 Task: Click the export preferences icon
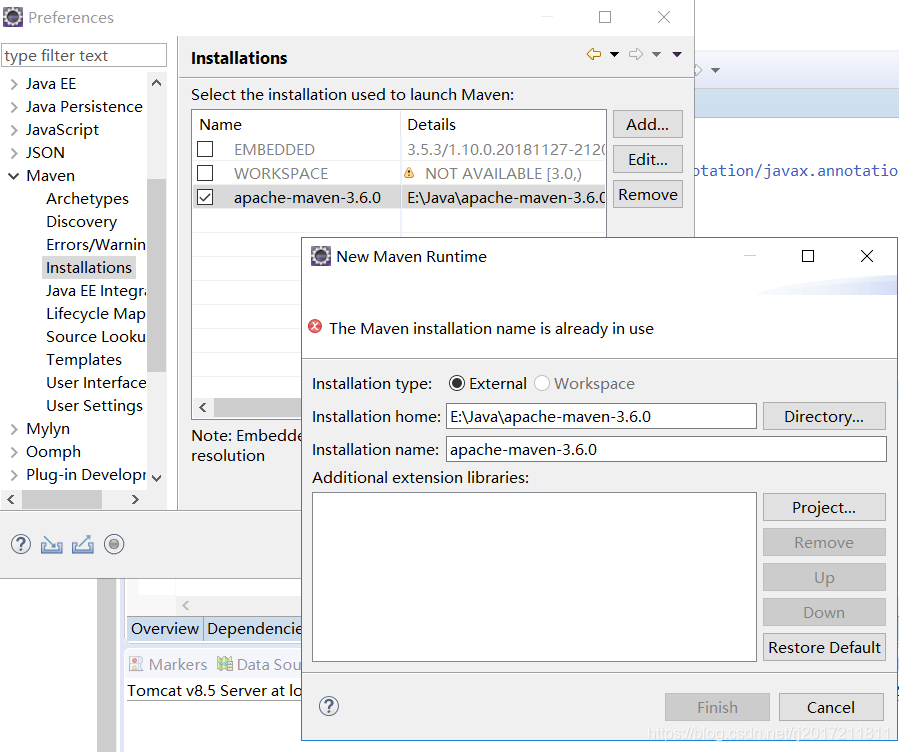[x=83, y=544]
